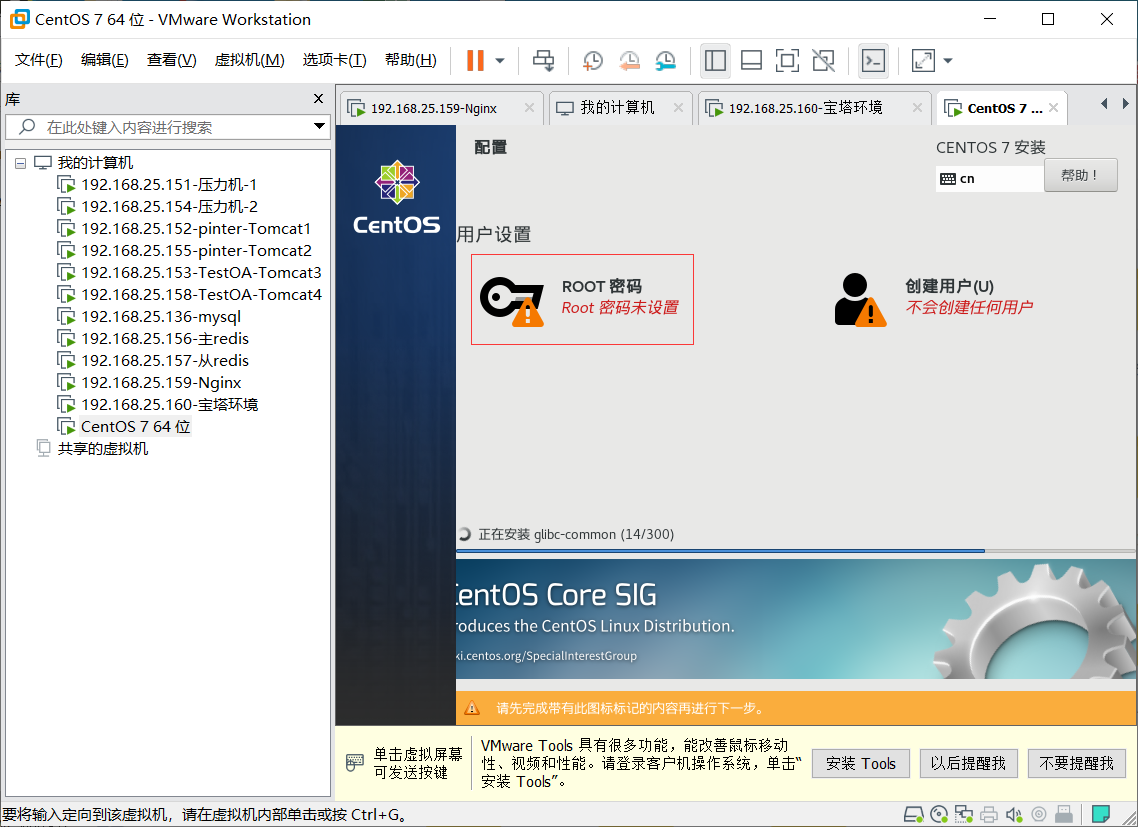The image size is (1138, 827).
Task: Close the 192.168.25.159-Nginx tab
Action: (x=529, y=107)
